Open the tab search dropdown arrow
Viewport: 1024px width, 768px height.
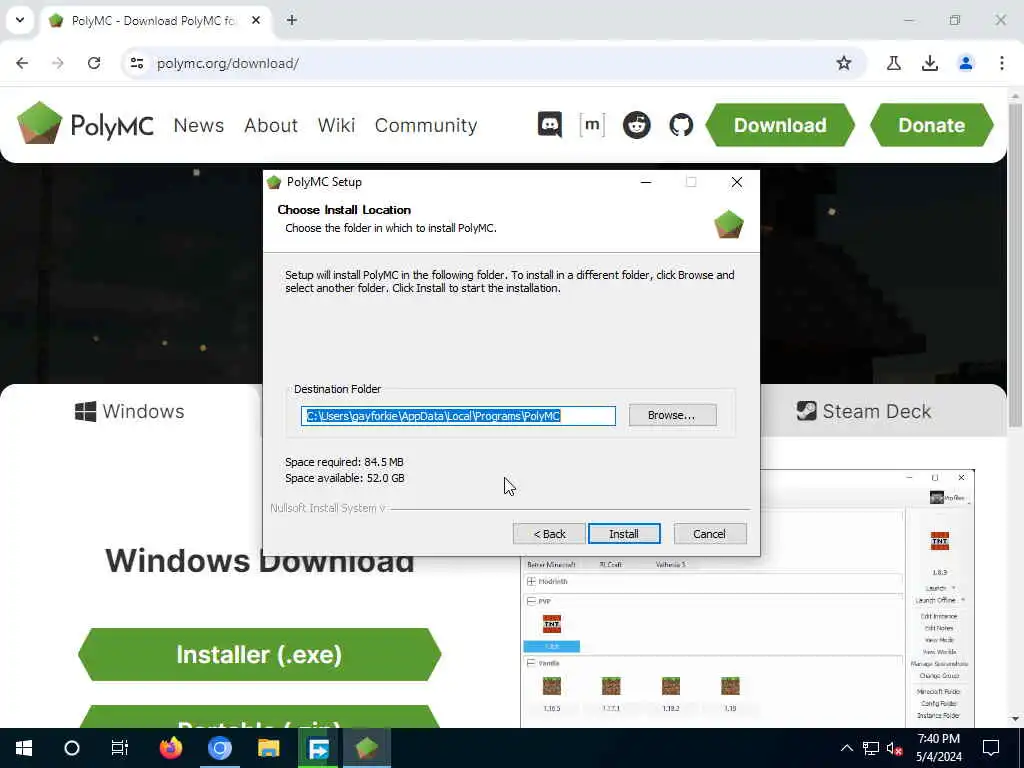coord(20,20)
